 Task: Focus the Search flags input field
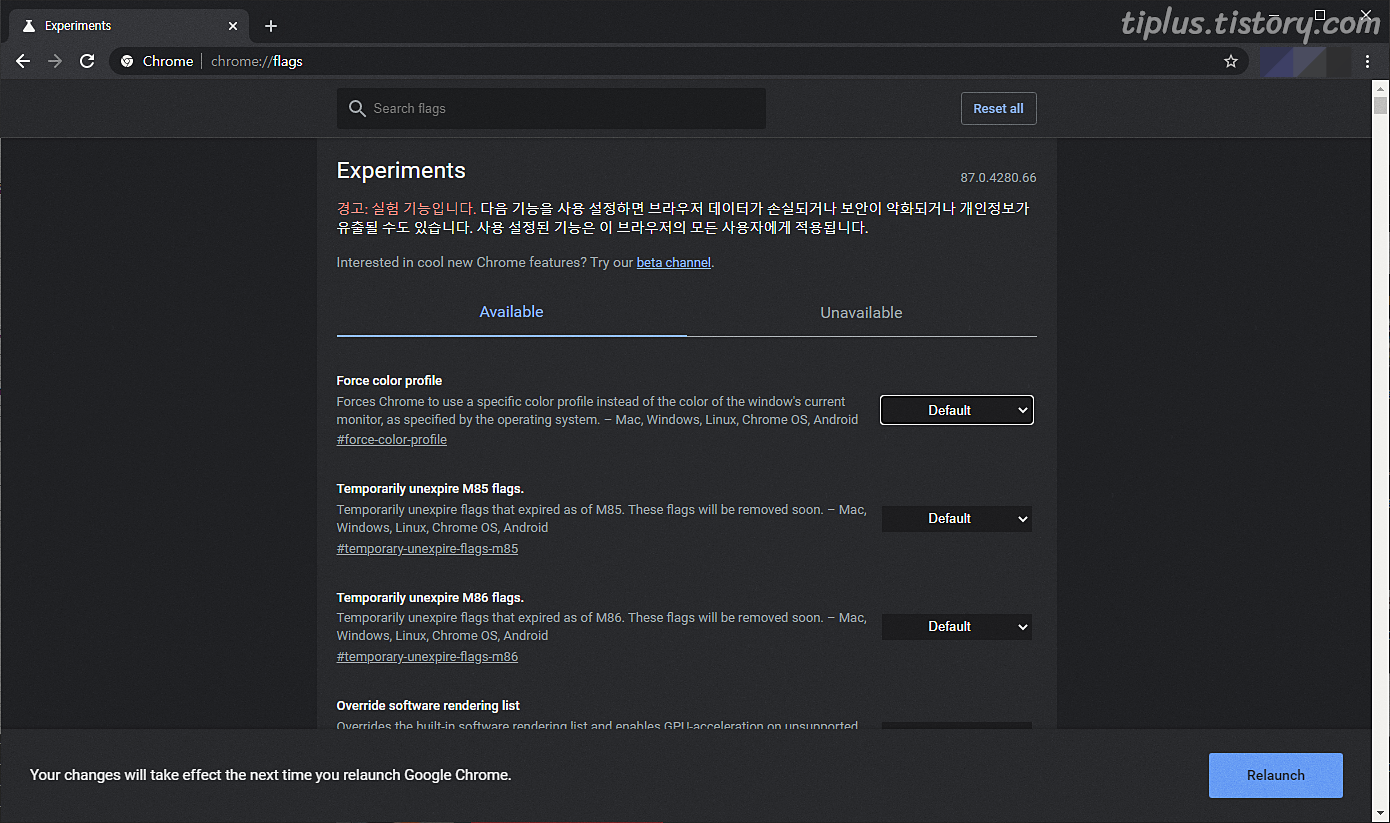[551, 108]
